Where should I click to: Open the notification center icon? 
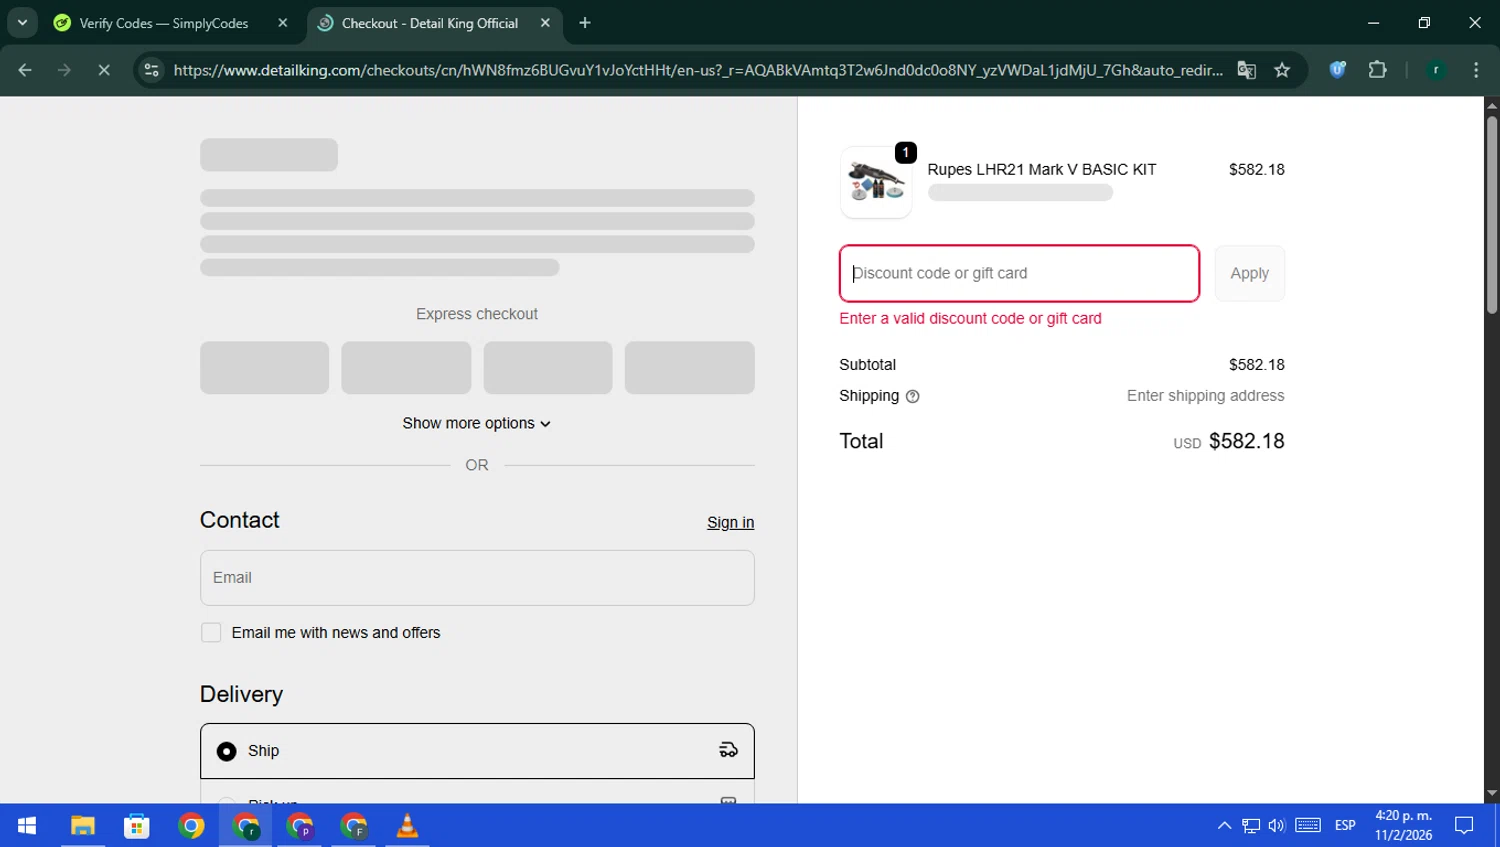click(x=1464, y=826)
